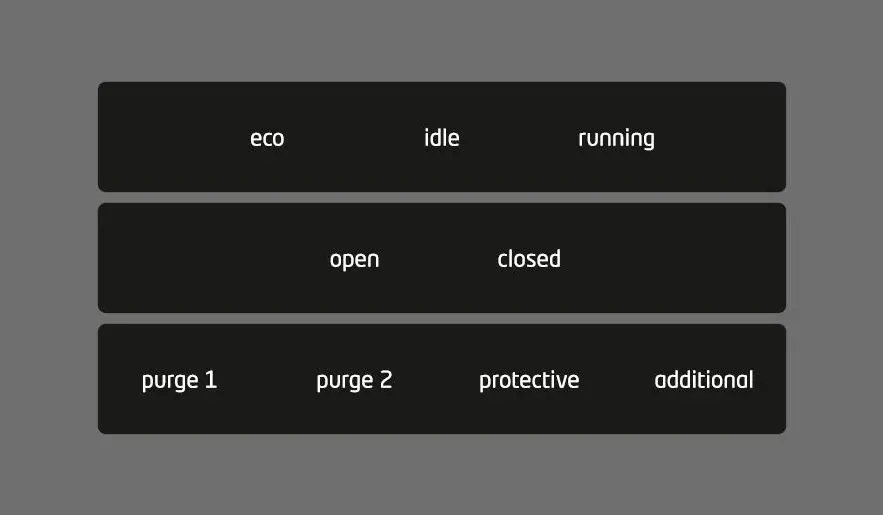Viewport: 883px width, 515px height.
Task: Select the purge 2 option
Action: pyautogui.click(x=354, y=380)
